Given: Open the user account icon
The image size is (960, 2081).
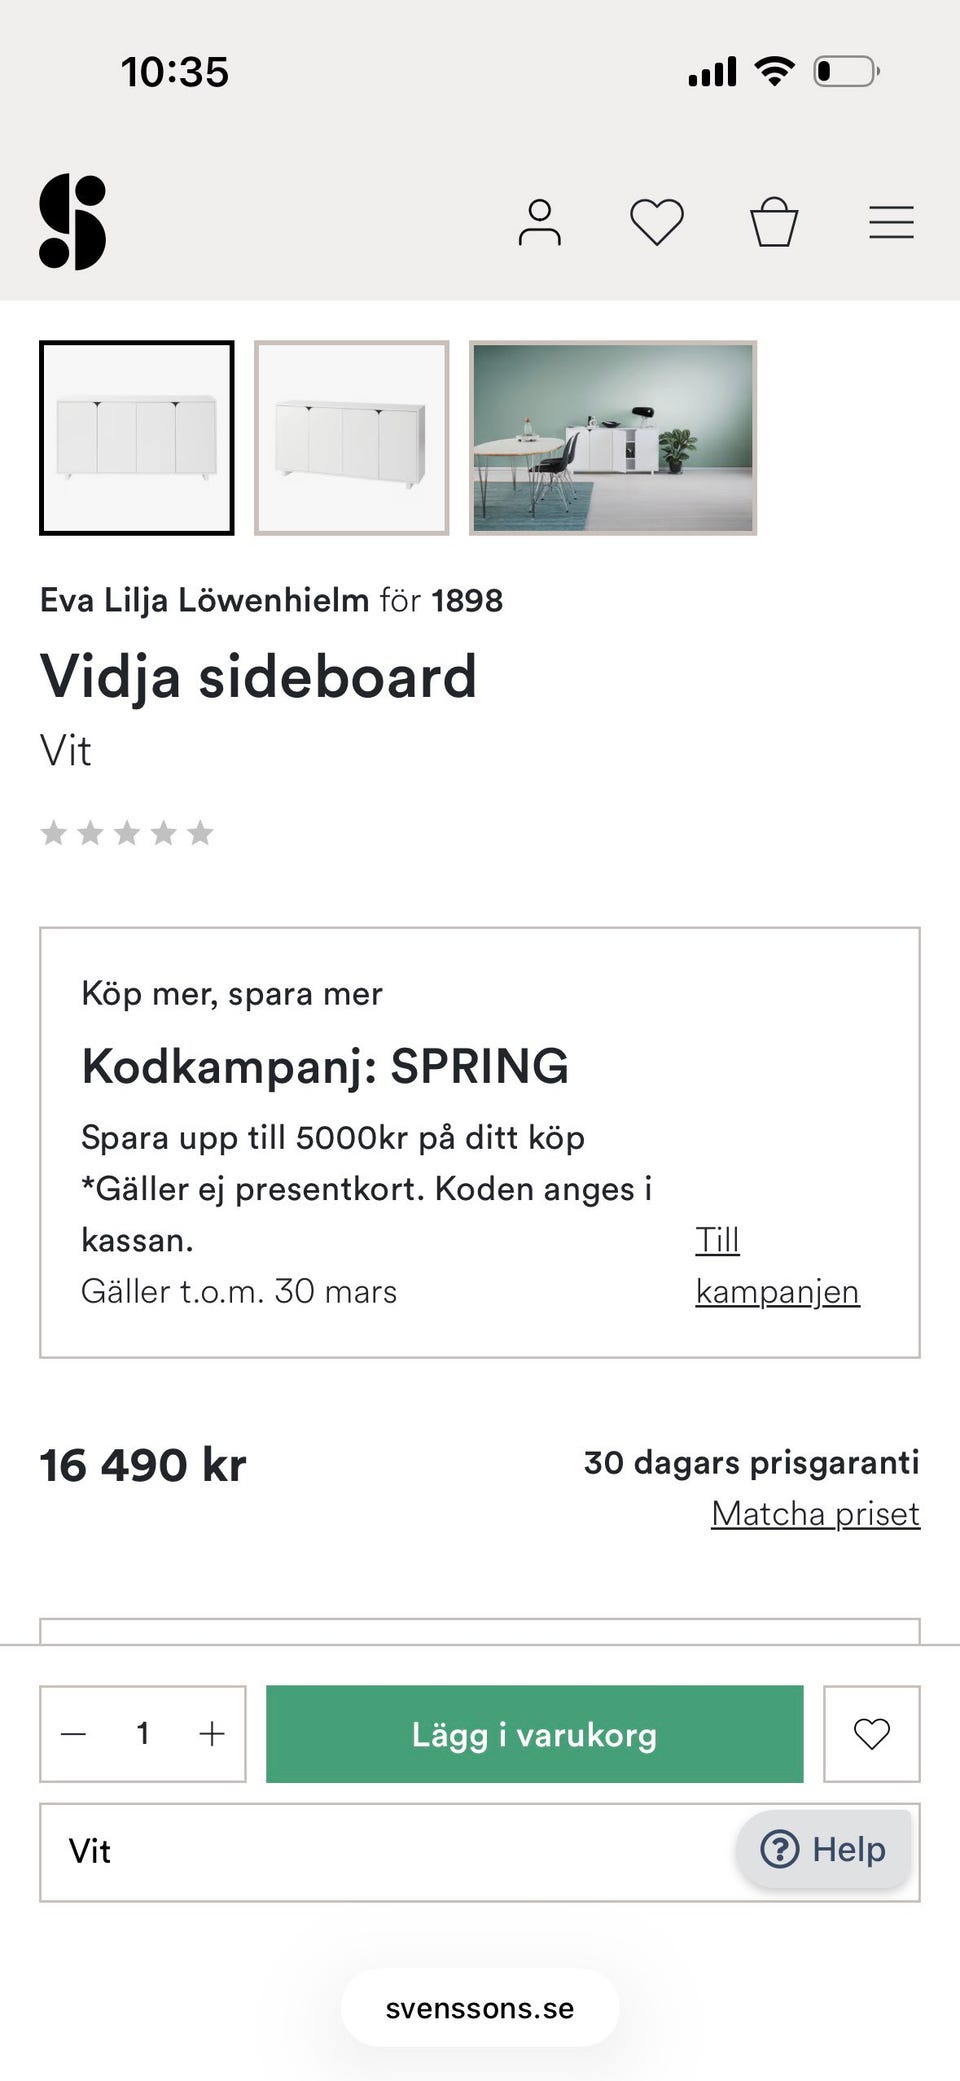Looking at the screenshot, I should point(540,222).
